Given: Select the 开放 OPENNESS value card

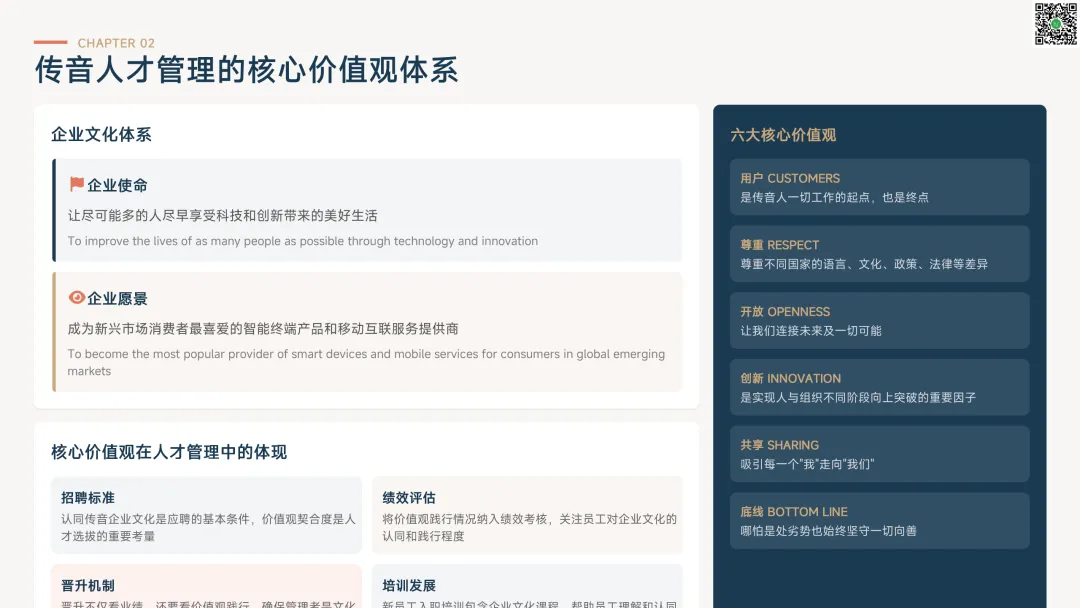Looking at the screenshot, I should tap(880, 321).
